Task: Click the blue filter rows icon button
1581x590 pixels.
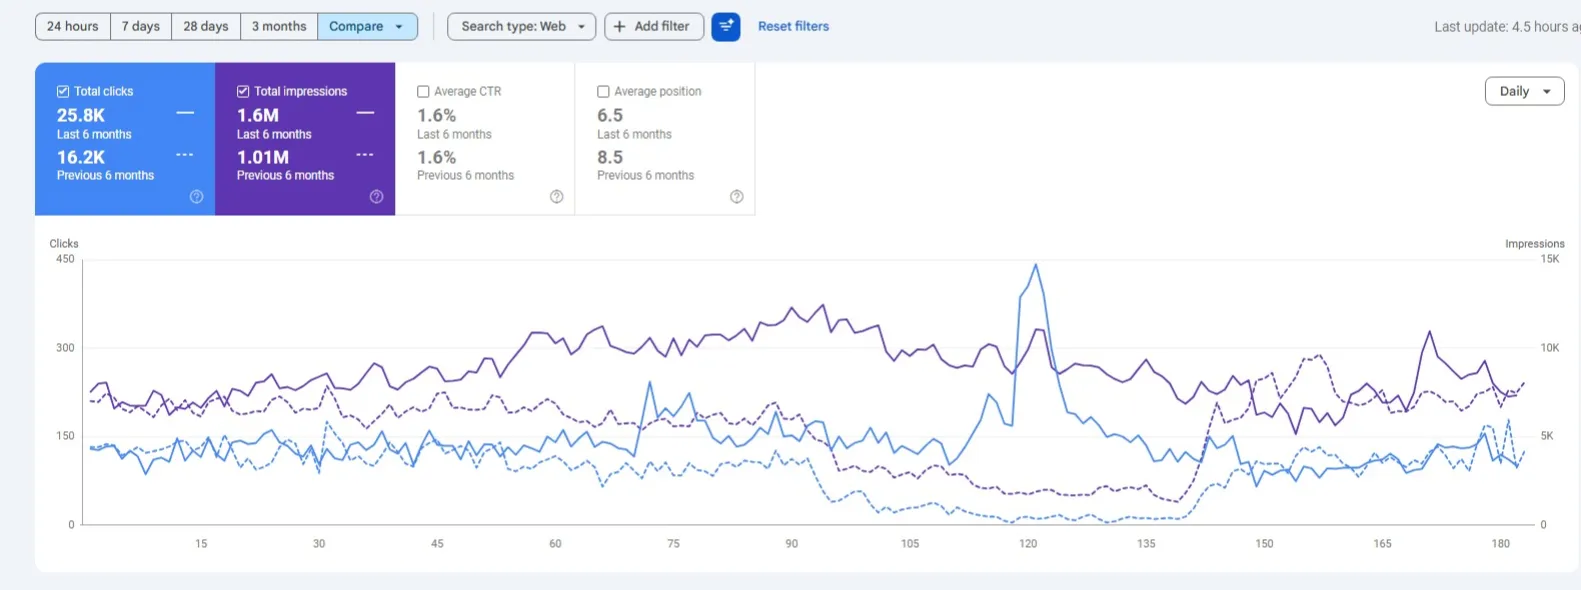Action: point(726,26)
